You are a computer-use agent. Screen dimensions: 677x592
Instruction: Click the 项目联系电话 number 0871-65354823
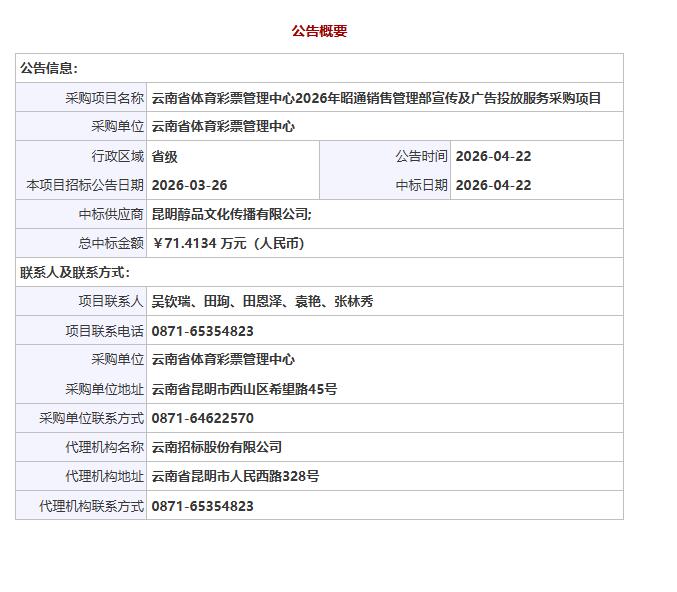click(x=202, y=331)
